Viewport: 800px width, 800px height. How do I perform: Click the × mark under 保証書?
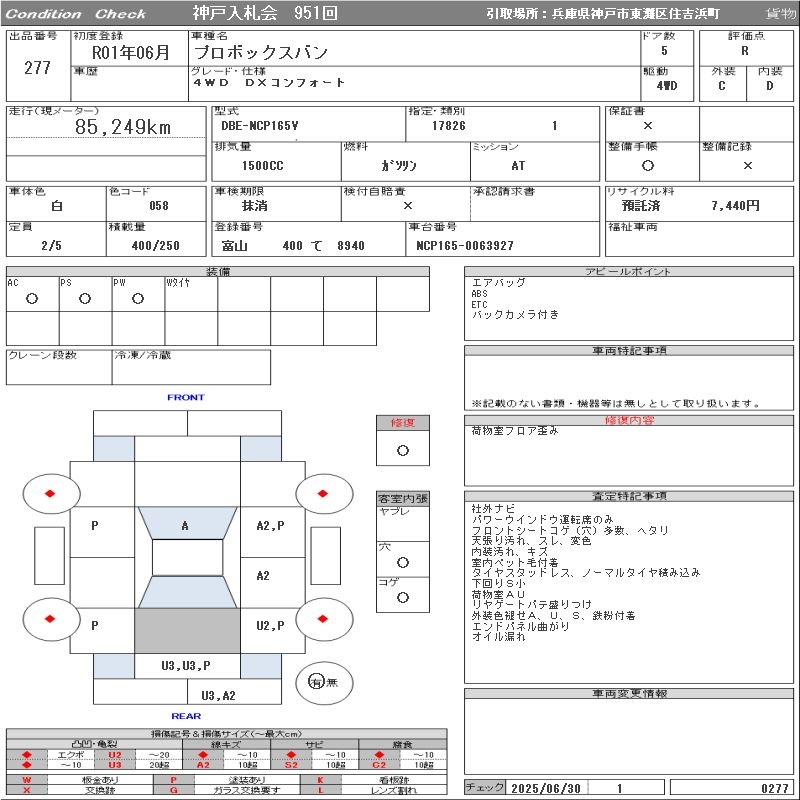[647, 126]
